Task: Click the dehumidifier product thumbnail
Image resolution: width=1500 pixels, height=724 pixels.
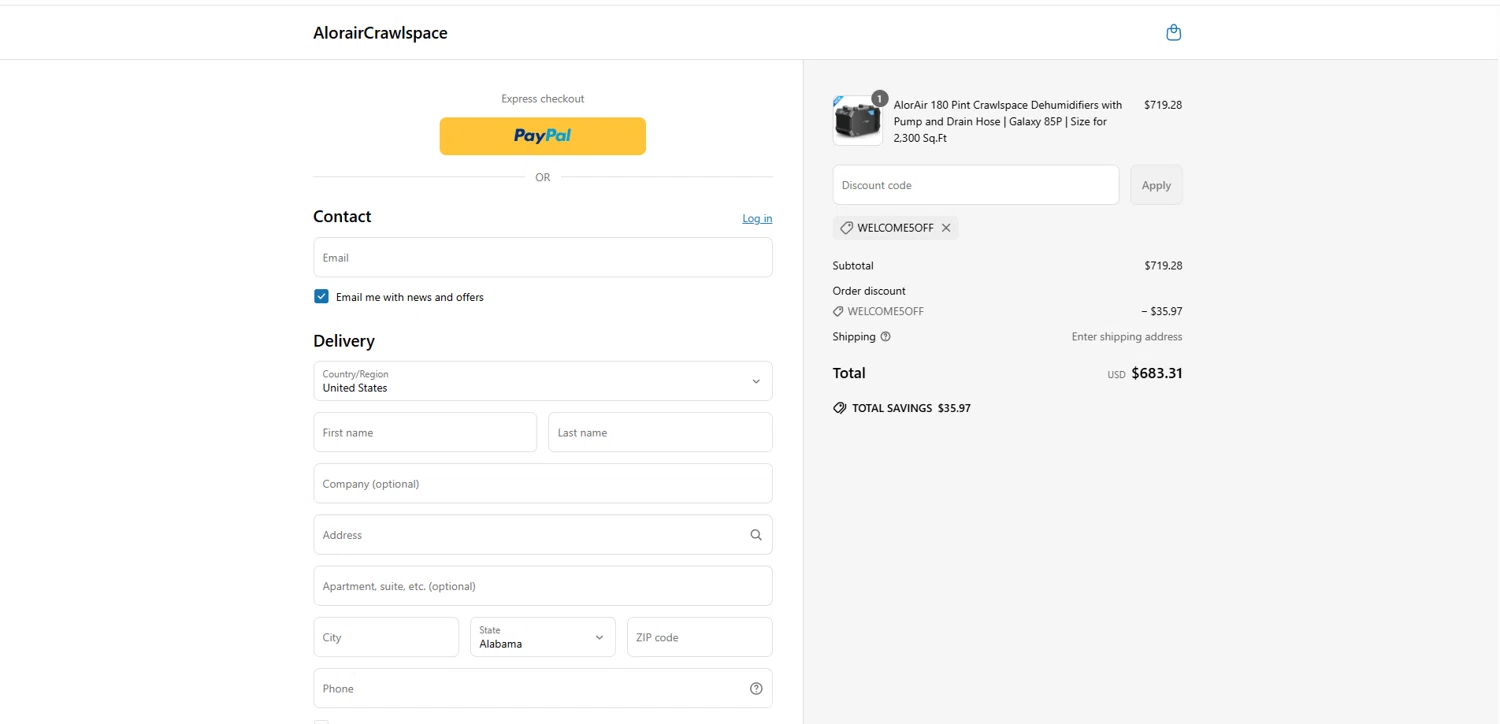Action: pos(858,121)
